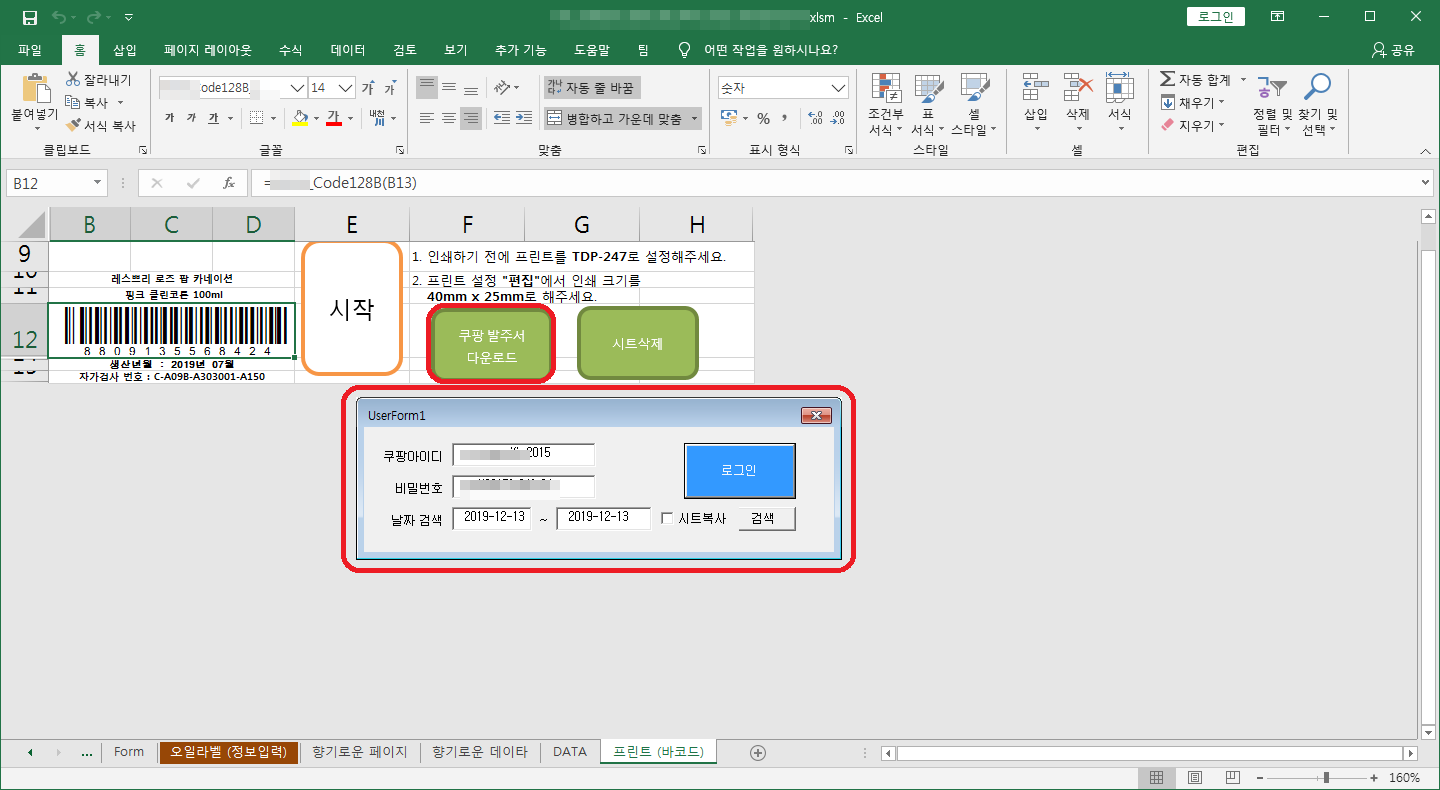
Task: Click the Format Painter (서식 복사) icon
Action: pos(74,126)
